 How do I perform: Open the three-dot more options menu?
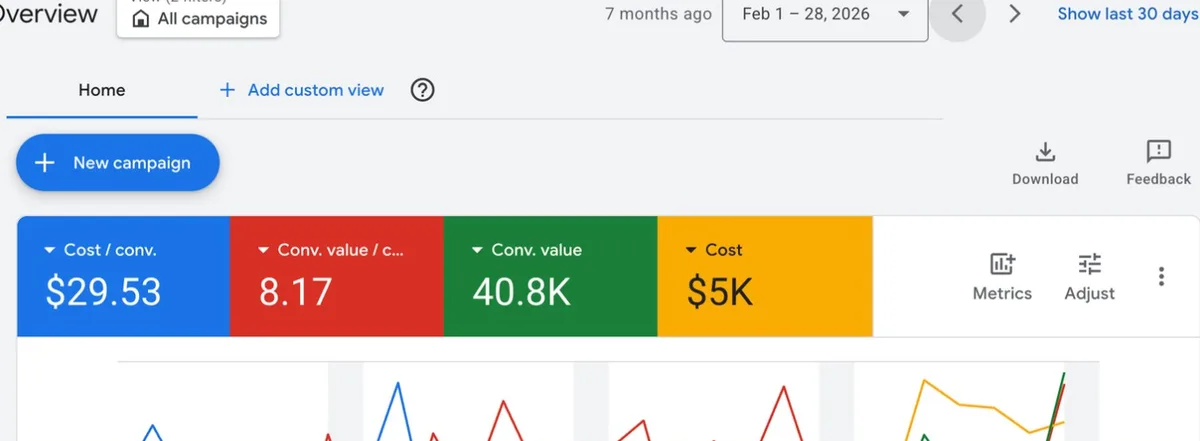point(1161,277)
